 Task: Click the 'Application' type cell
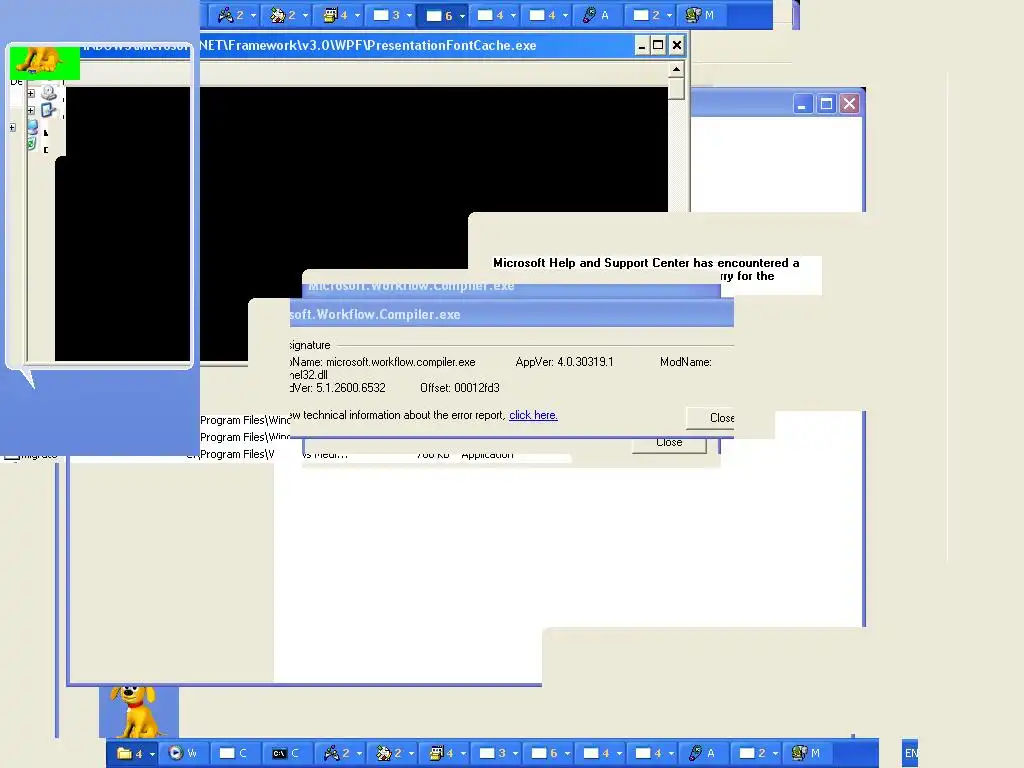[x=487, y=455]
